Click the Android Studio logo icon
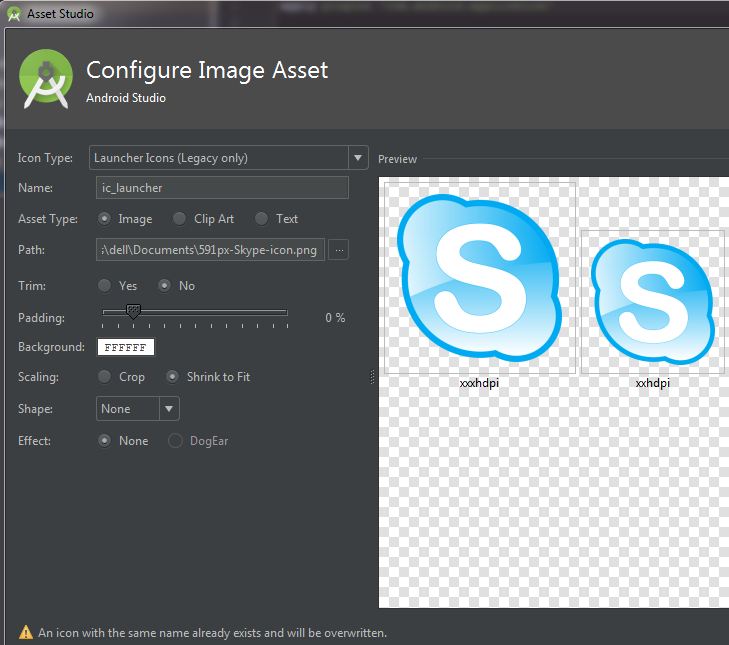This screenshot has height=645, width=729. 46,79
